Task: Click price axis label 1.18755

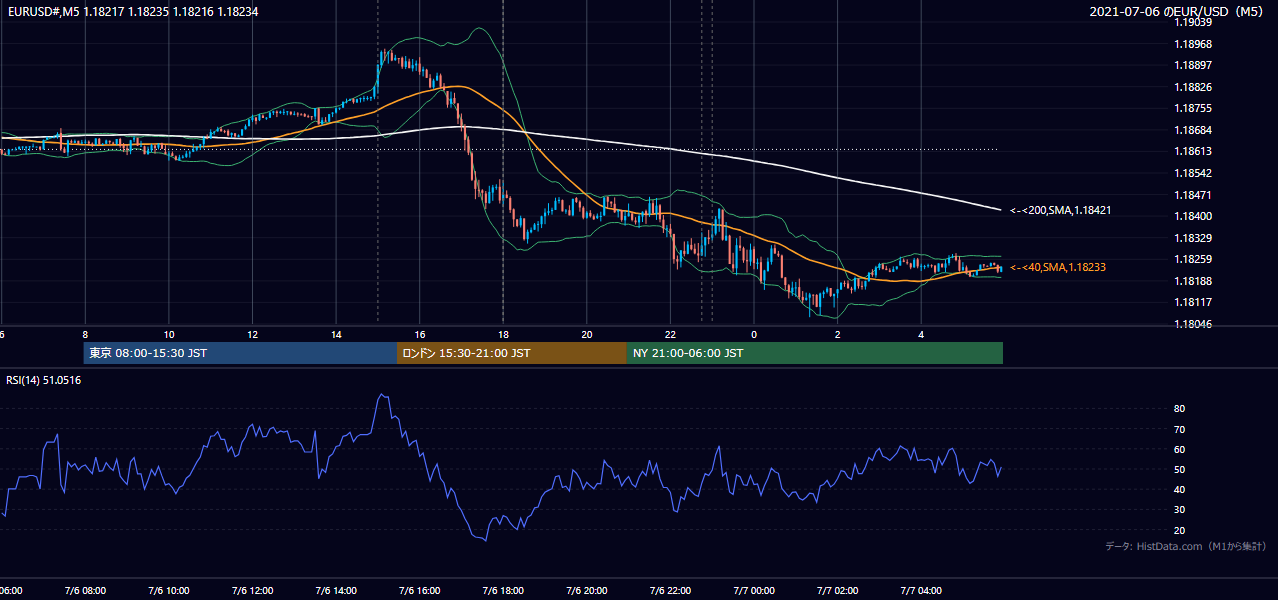Action: [1194, 108]
